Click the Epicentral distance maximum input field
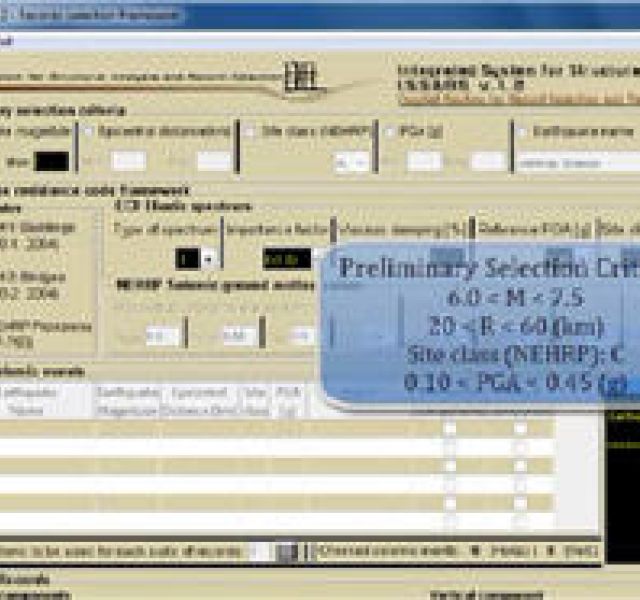This screenshot has height=600, width=640. [x=214, y=162]
